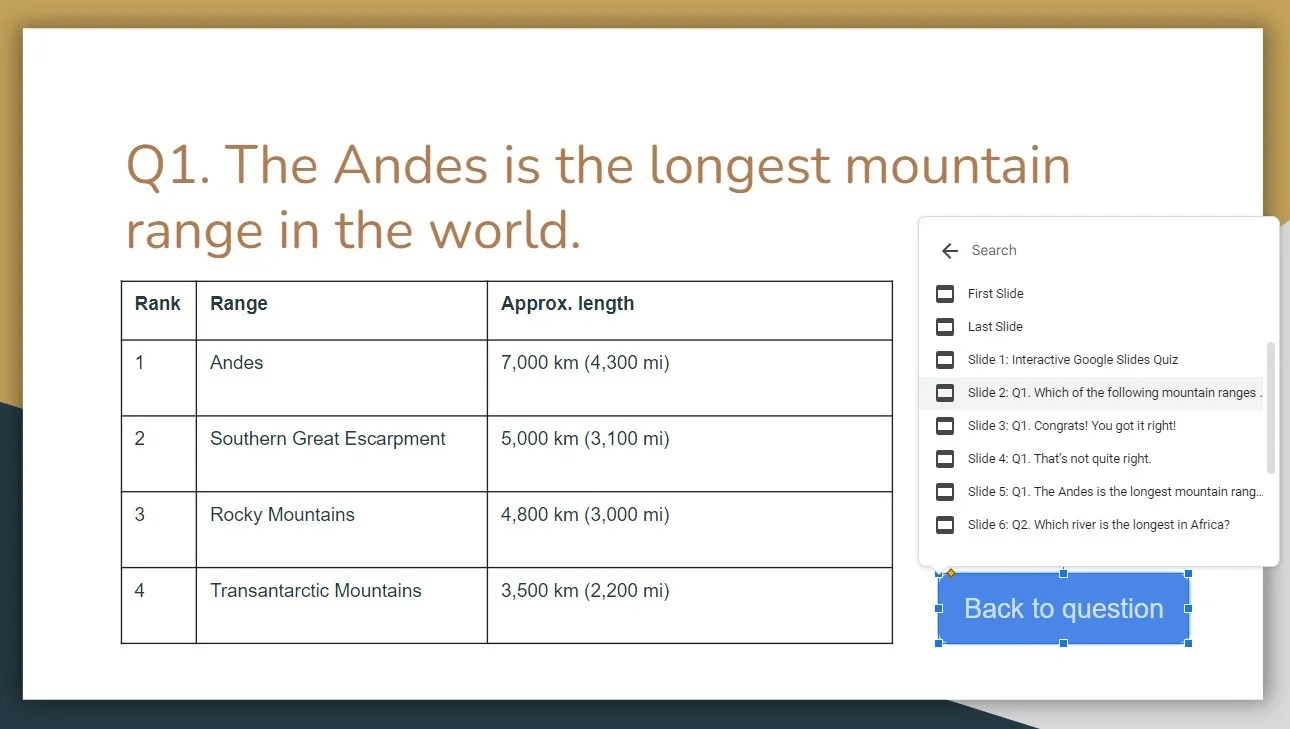
Task: Click the slide icon beside First Slide
Action: click(944, 293)
